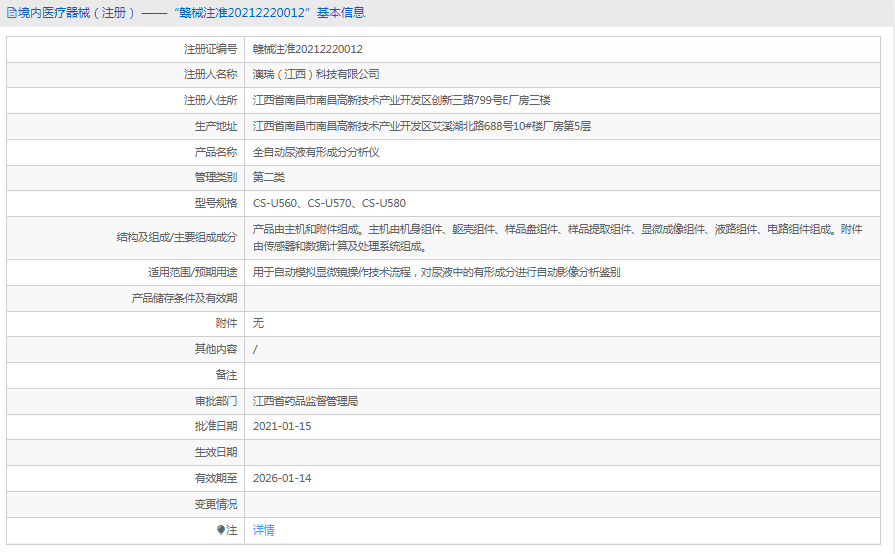Click the 其他内容 label
The width and height of the screenshot is (895, 554).
pyautogui.click(x=216, y=349)
